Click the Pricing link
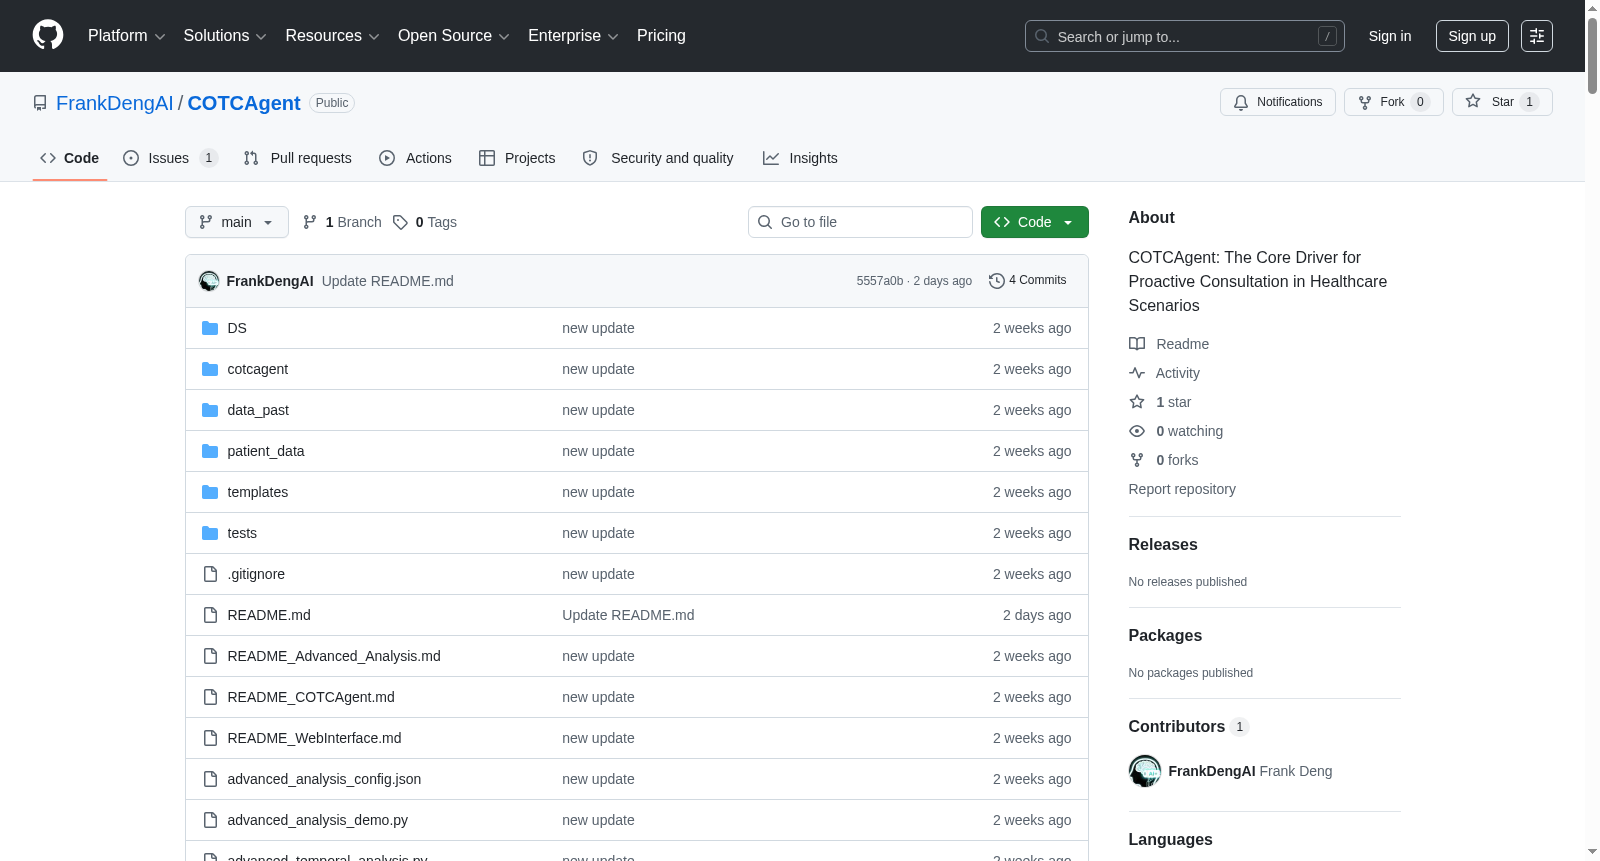Viewport: 1600px width, 861px height. [x=661, y=36]
